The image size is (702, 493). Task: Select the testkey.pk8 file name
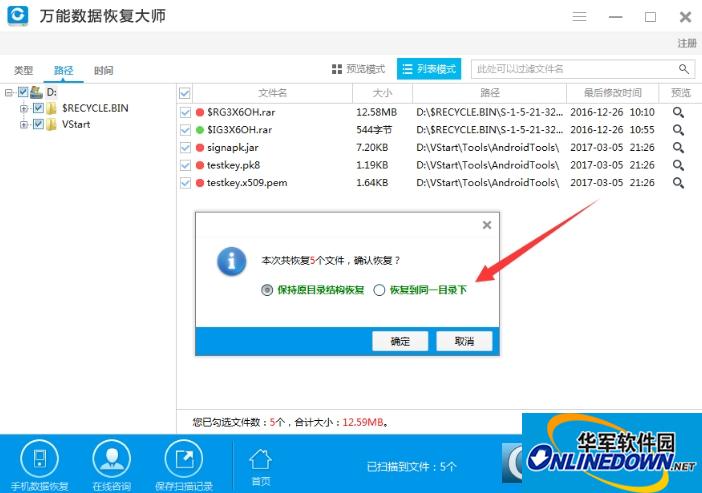[233, 165]
